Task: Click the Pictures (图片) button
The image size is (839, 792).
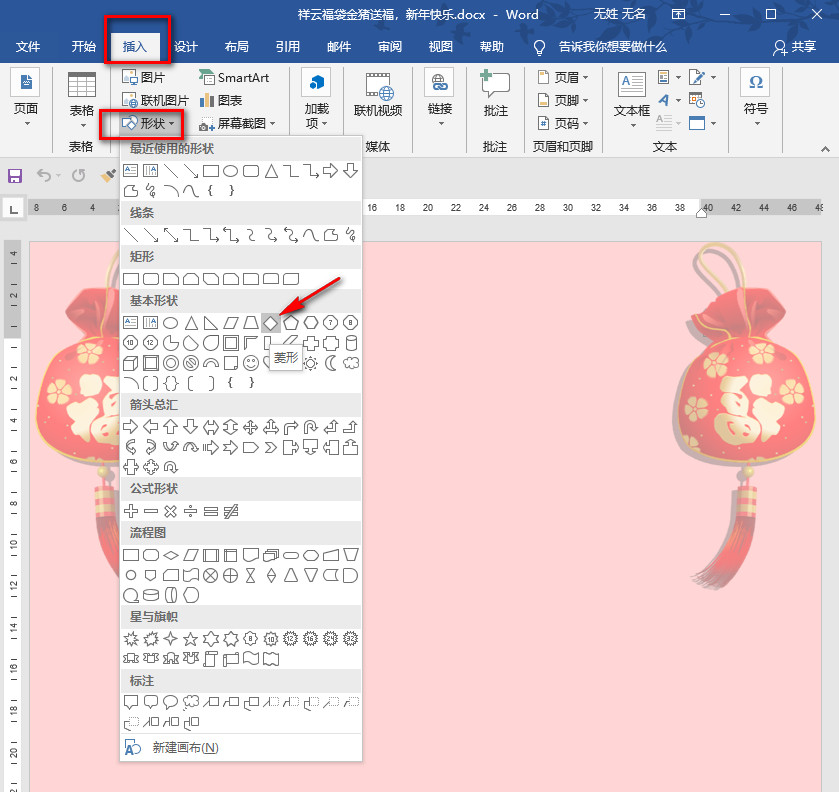Action: pyautogui.click(x=143, y=78)
